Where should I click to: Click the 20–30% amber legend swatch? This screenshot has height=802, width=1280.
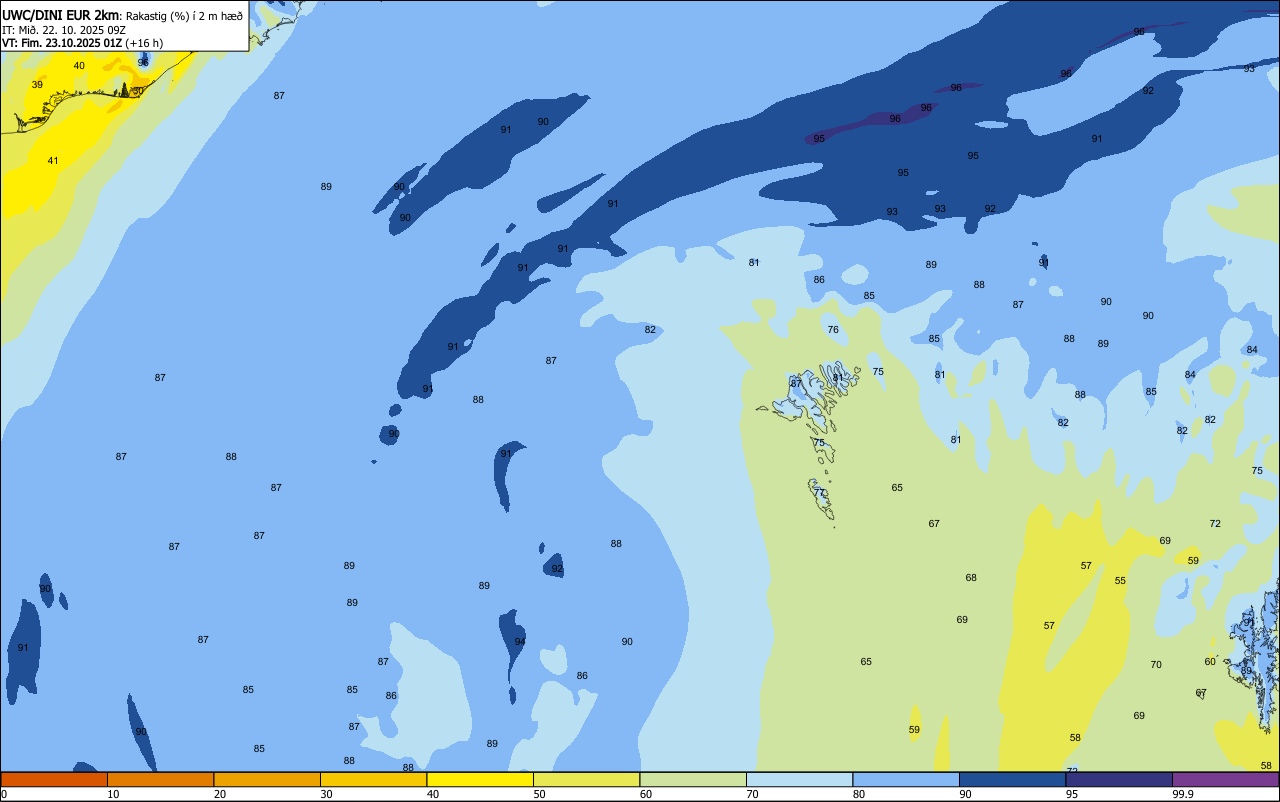(267, 779)
